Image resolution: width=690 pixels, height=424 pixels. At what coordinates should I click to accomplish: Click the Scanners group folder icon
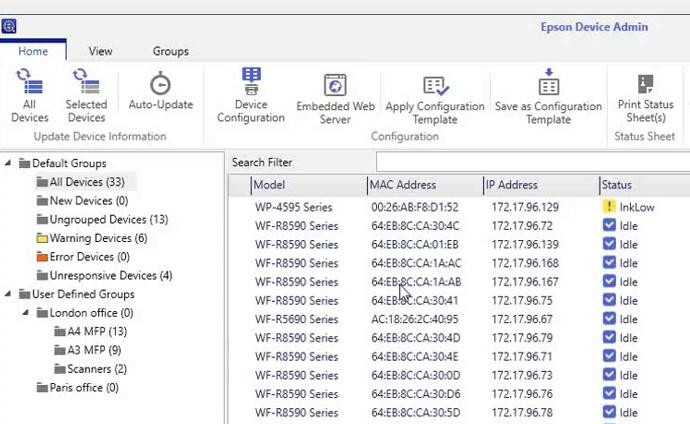point(60,369)
